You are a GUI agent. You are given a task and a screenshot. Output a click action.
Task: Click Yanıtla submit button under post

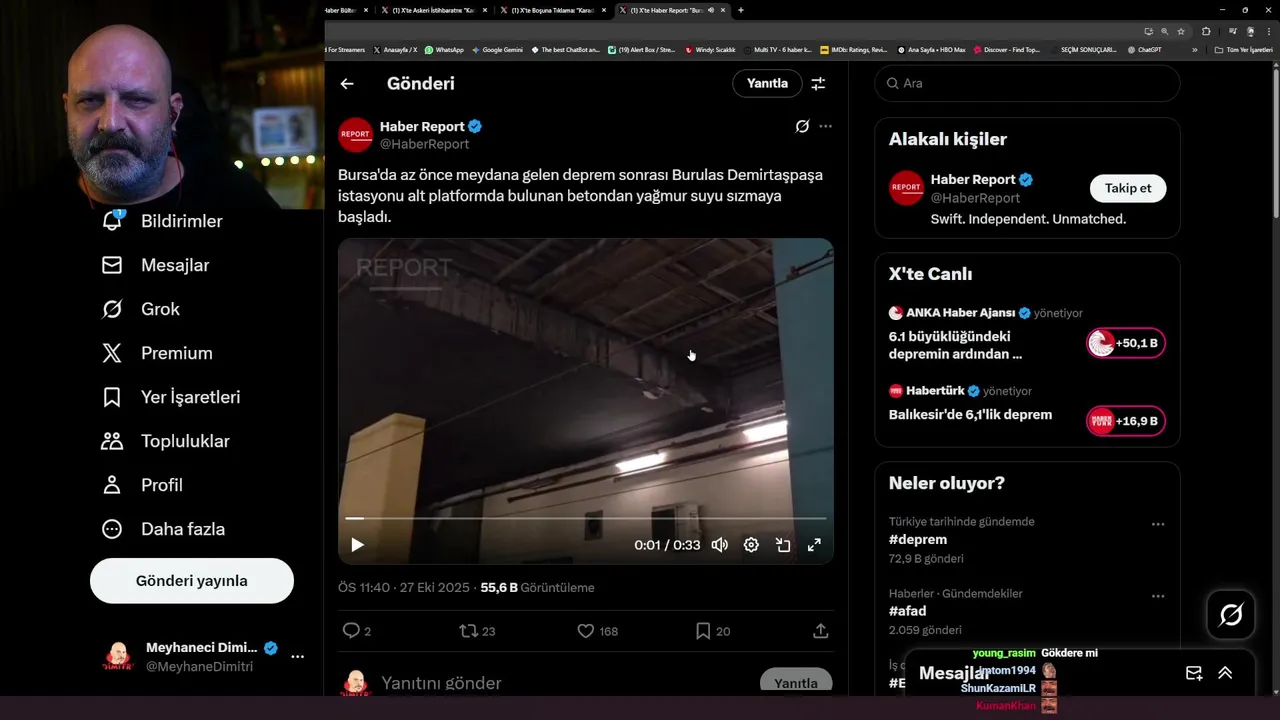(796, 683)
